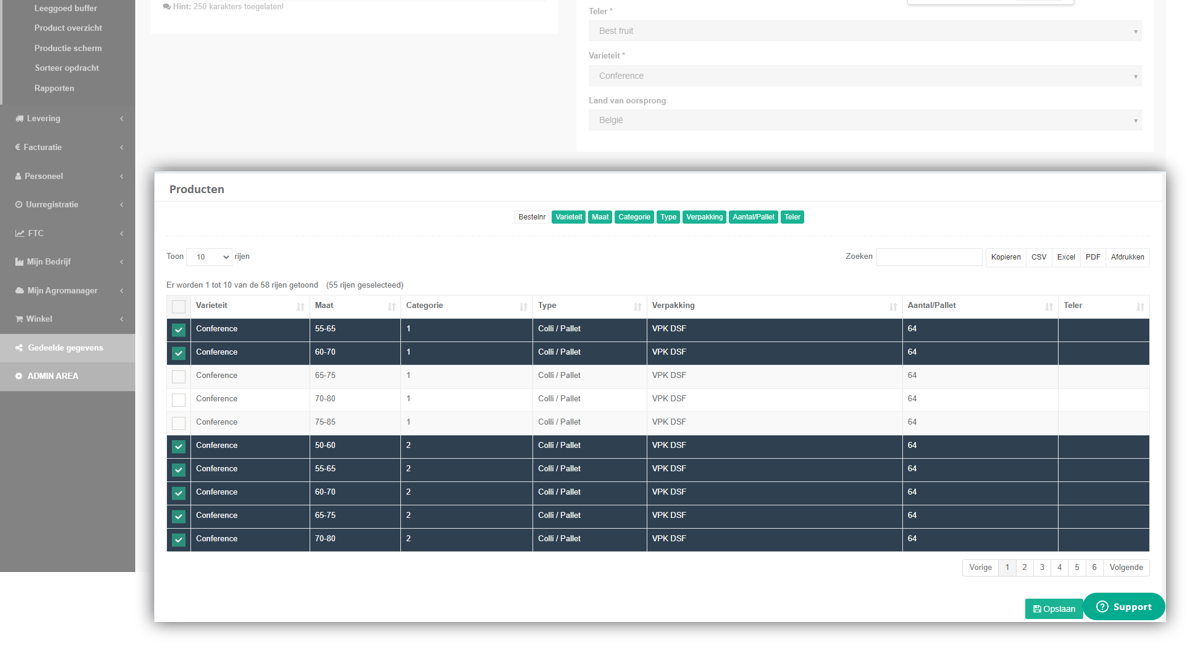
Task: Click the euro icon beside Facturatie
Action: 18,147
